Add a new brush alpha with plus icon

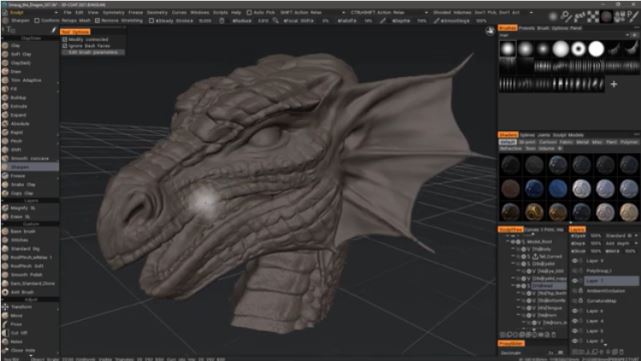(x=614, y=84)
